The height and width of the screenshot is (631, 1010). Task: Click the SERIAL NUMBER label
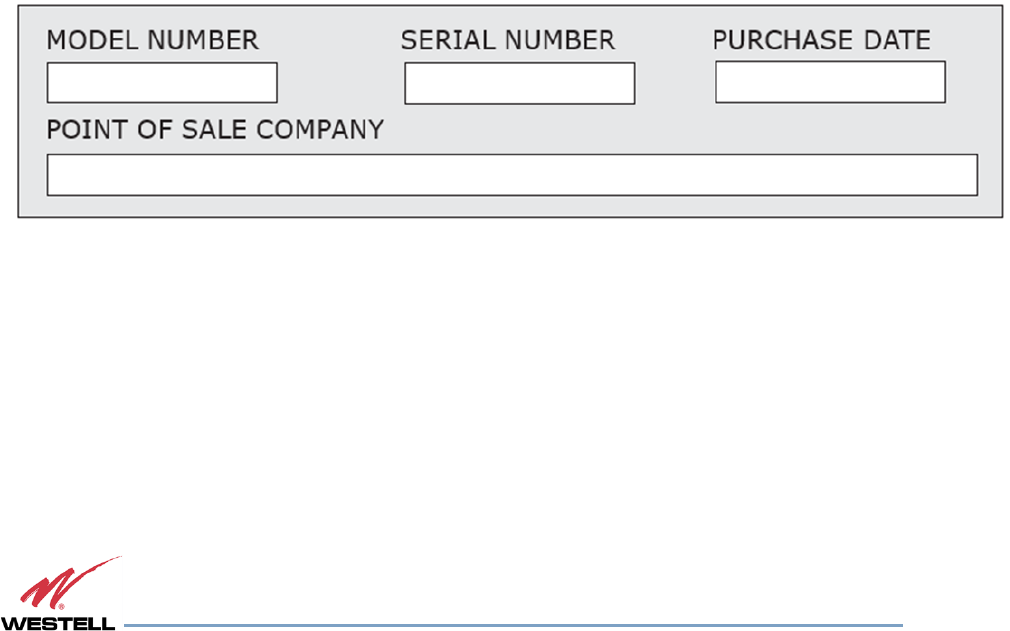(508, 41)
